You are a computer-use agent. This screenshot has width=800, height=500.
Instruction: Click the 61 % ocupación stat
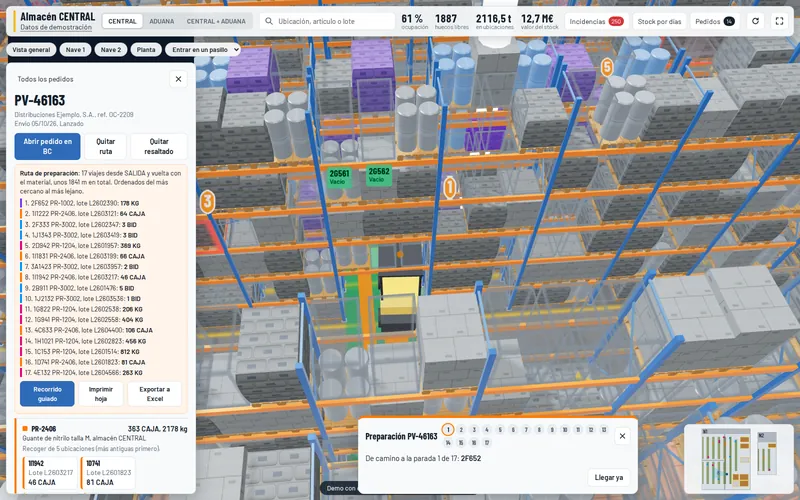pyautogui.click(x=414, y=21)
